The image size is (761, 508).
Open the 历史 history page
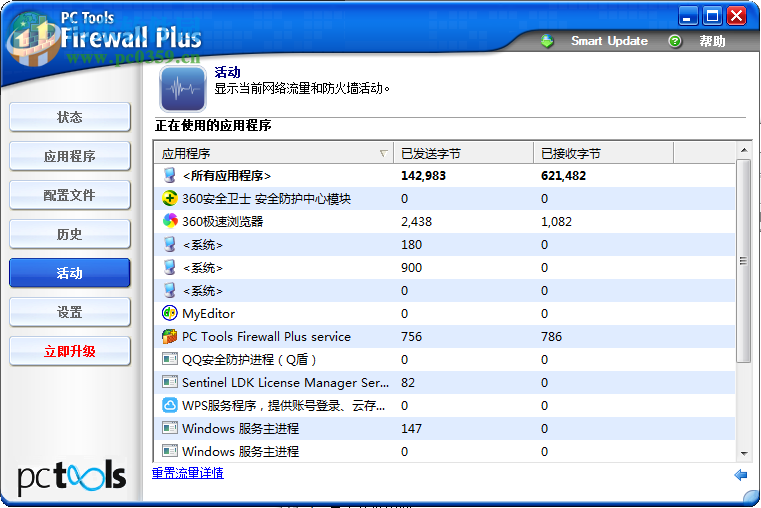(x=70, y=234)
